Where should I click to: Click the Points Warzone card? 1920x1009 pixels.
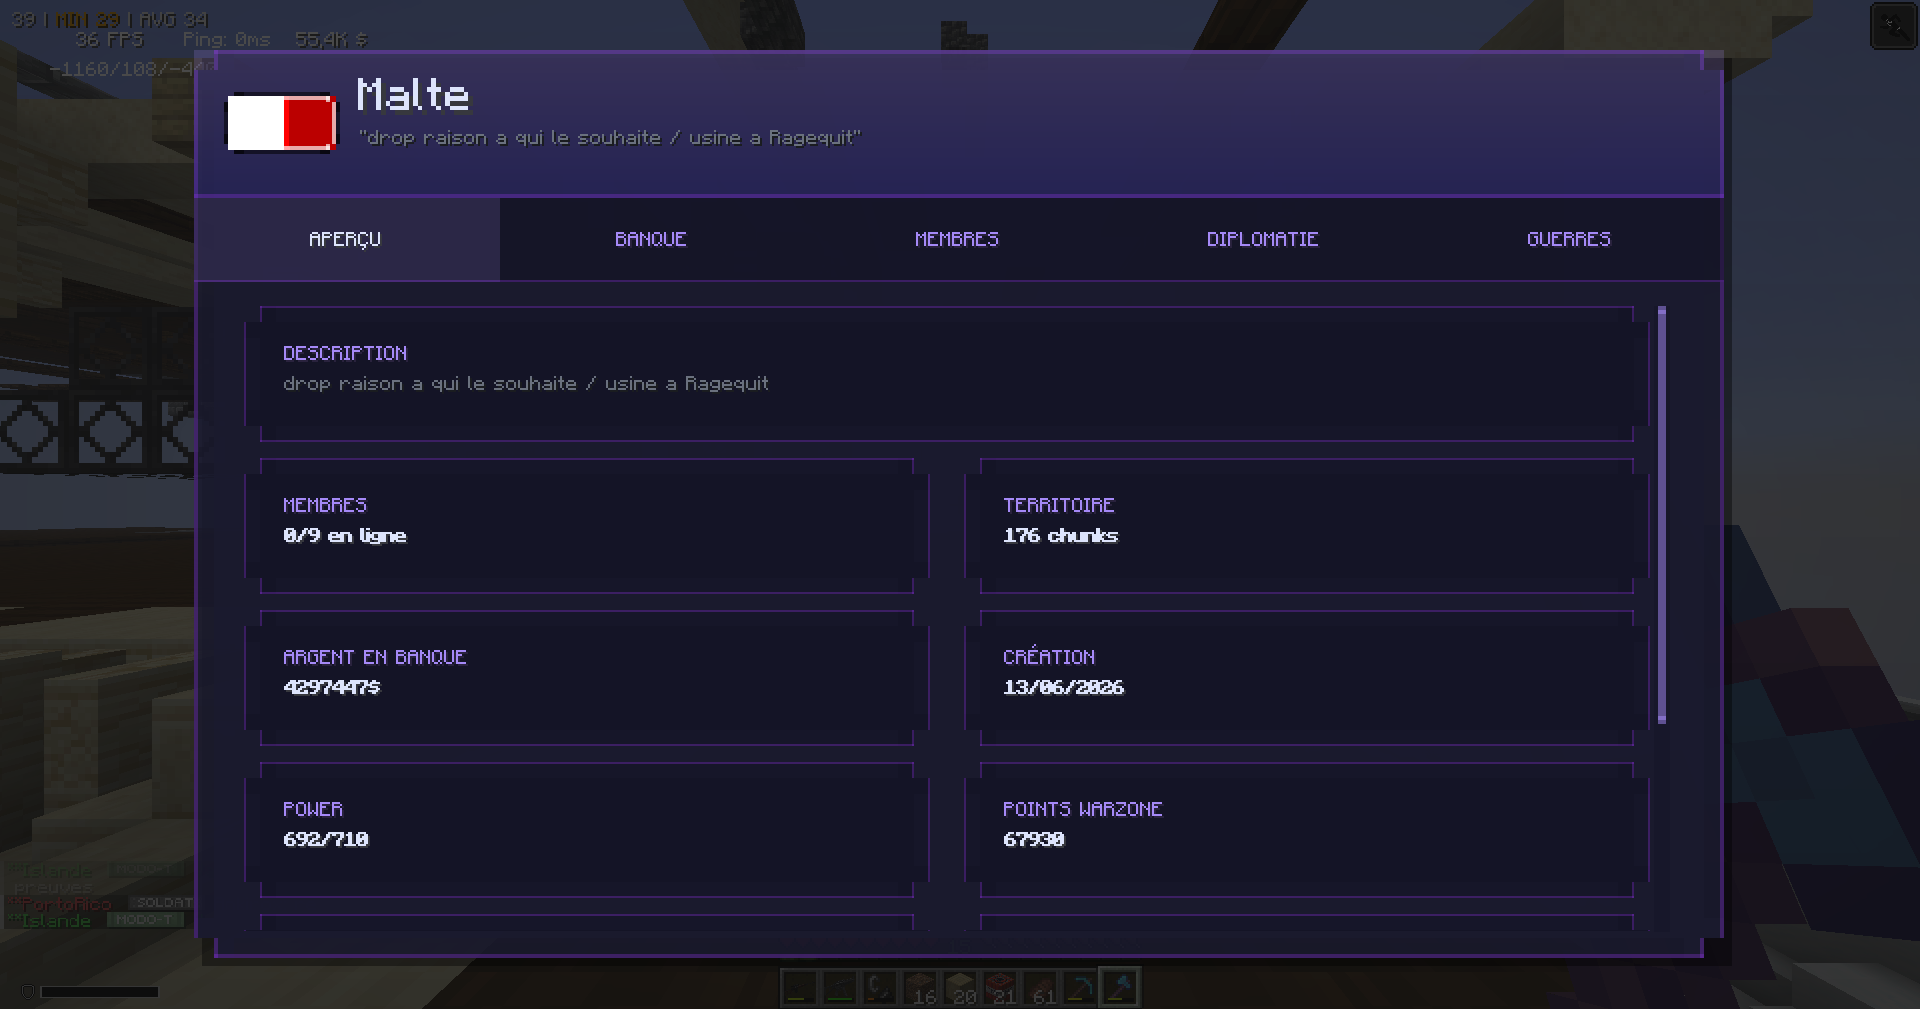[x=1307, y=830]
